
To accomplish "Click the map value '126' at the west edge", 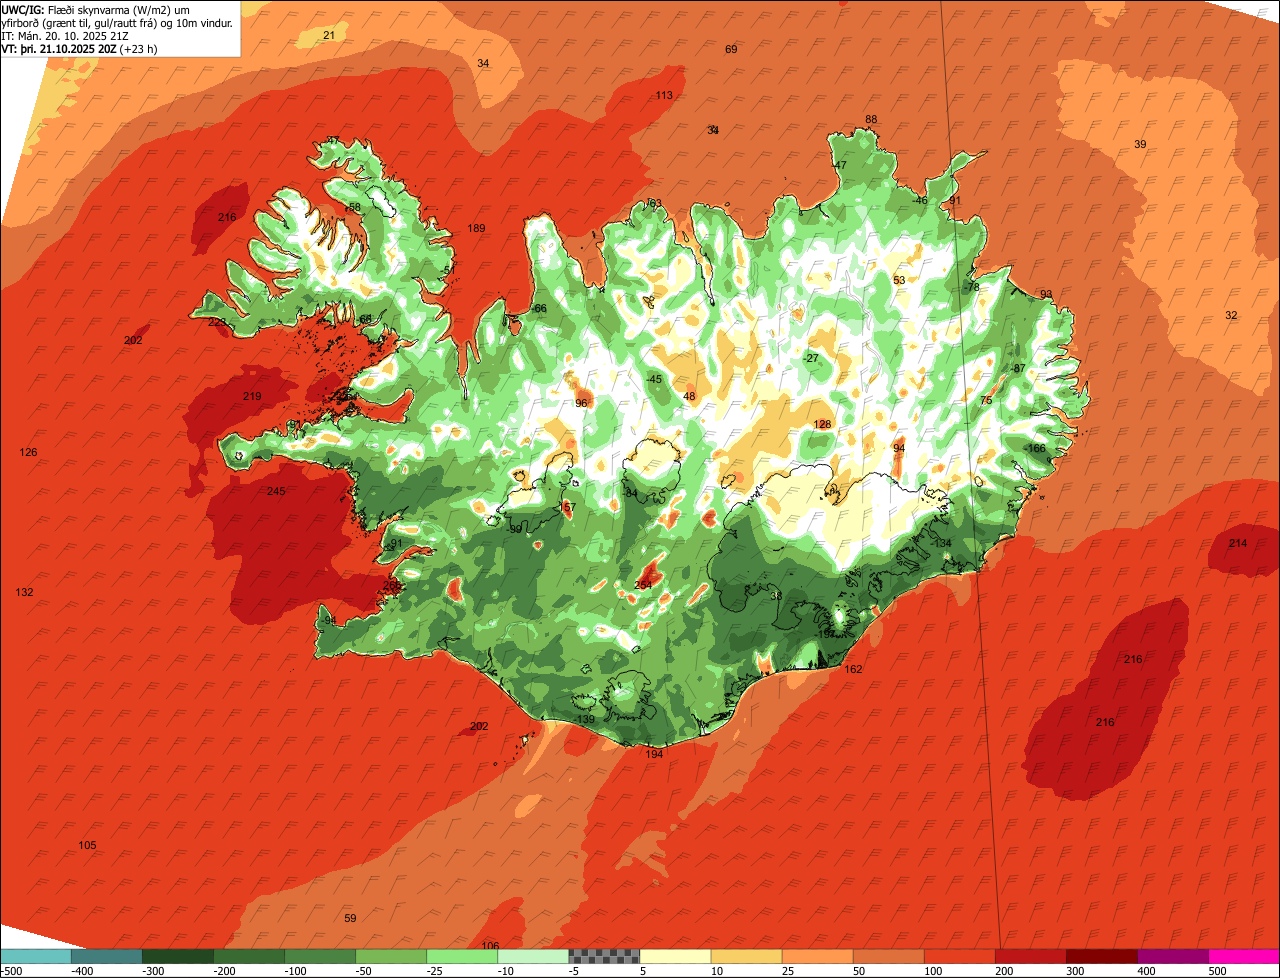I will [28, 453].
